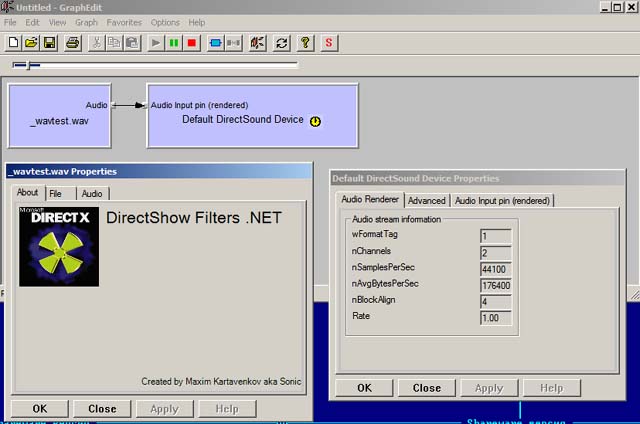The image size is (640, 424).
Task: Click the Connect to remote graph icon
Action: click(258, 43)
